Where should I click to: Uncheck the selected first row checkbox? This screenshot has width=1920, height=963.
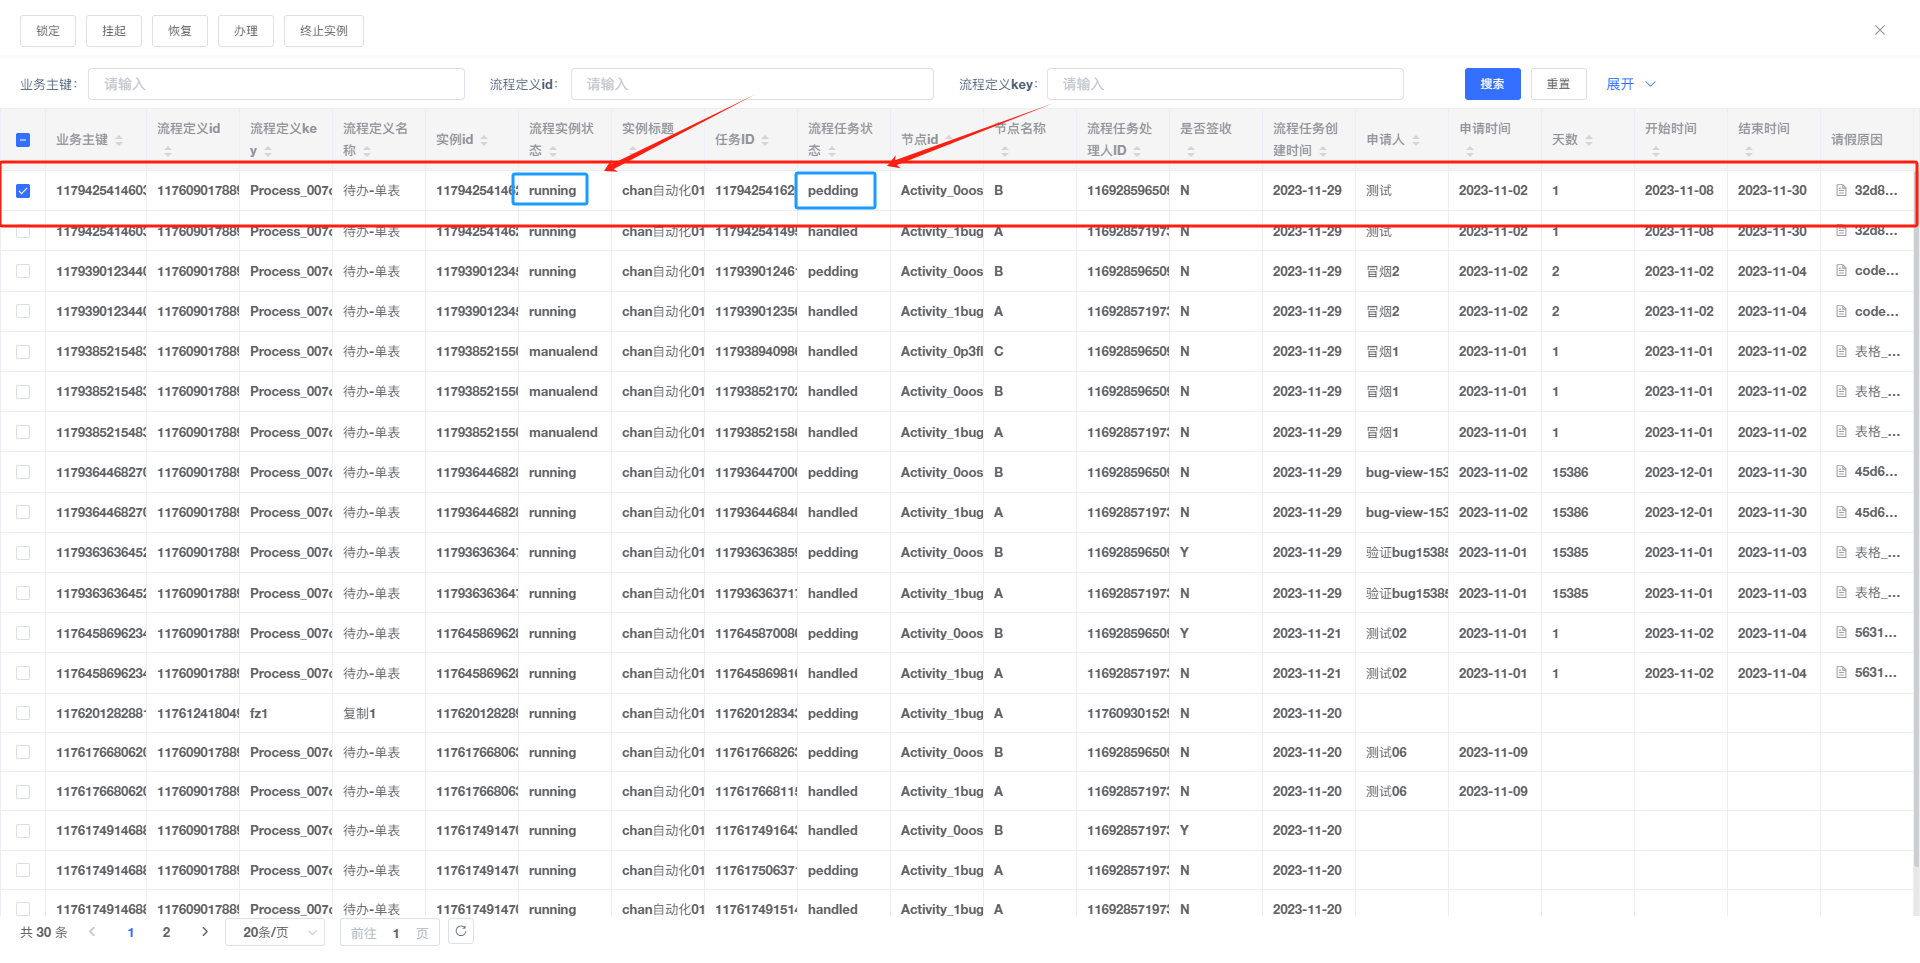pyautogui.click(x=23, y=191)
